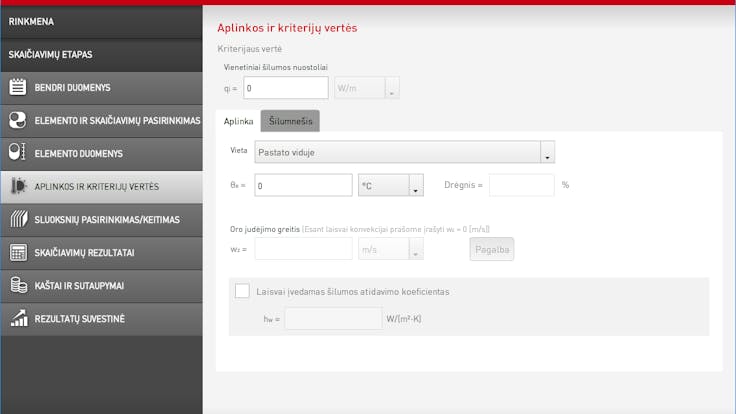The height and width of the screenshot is (414, 736).
Task: Click the Skaičiavimų rezultatai calculator icon
Action: coord(17,252)
